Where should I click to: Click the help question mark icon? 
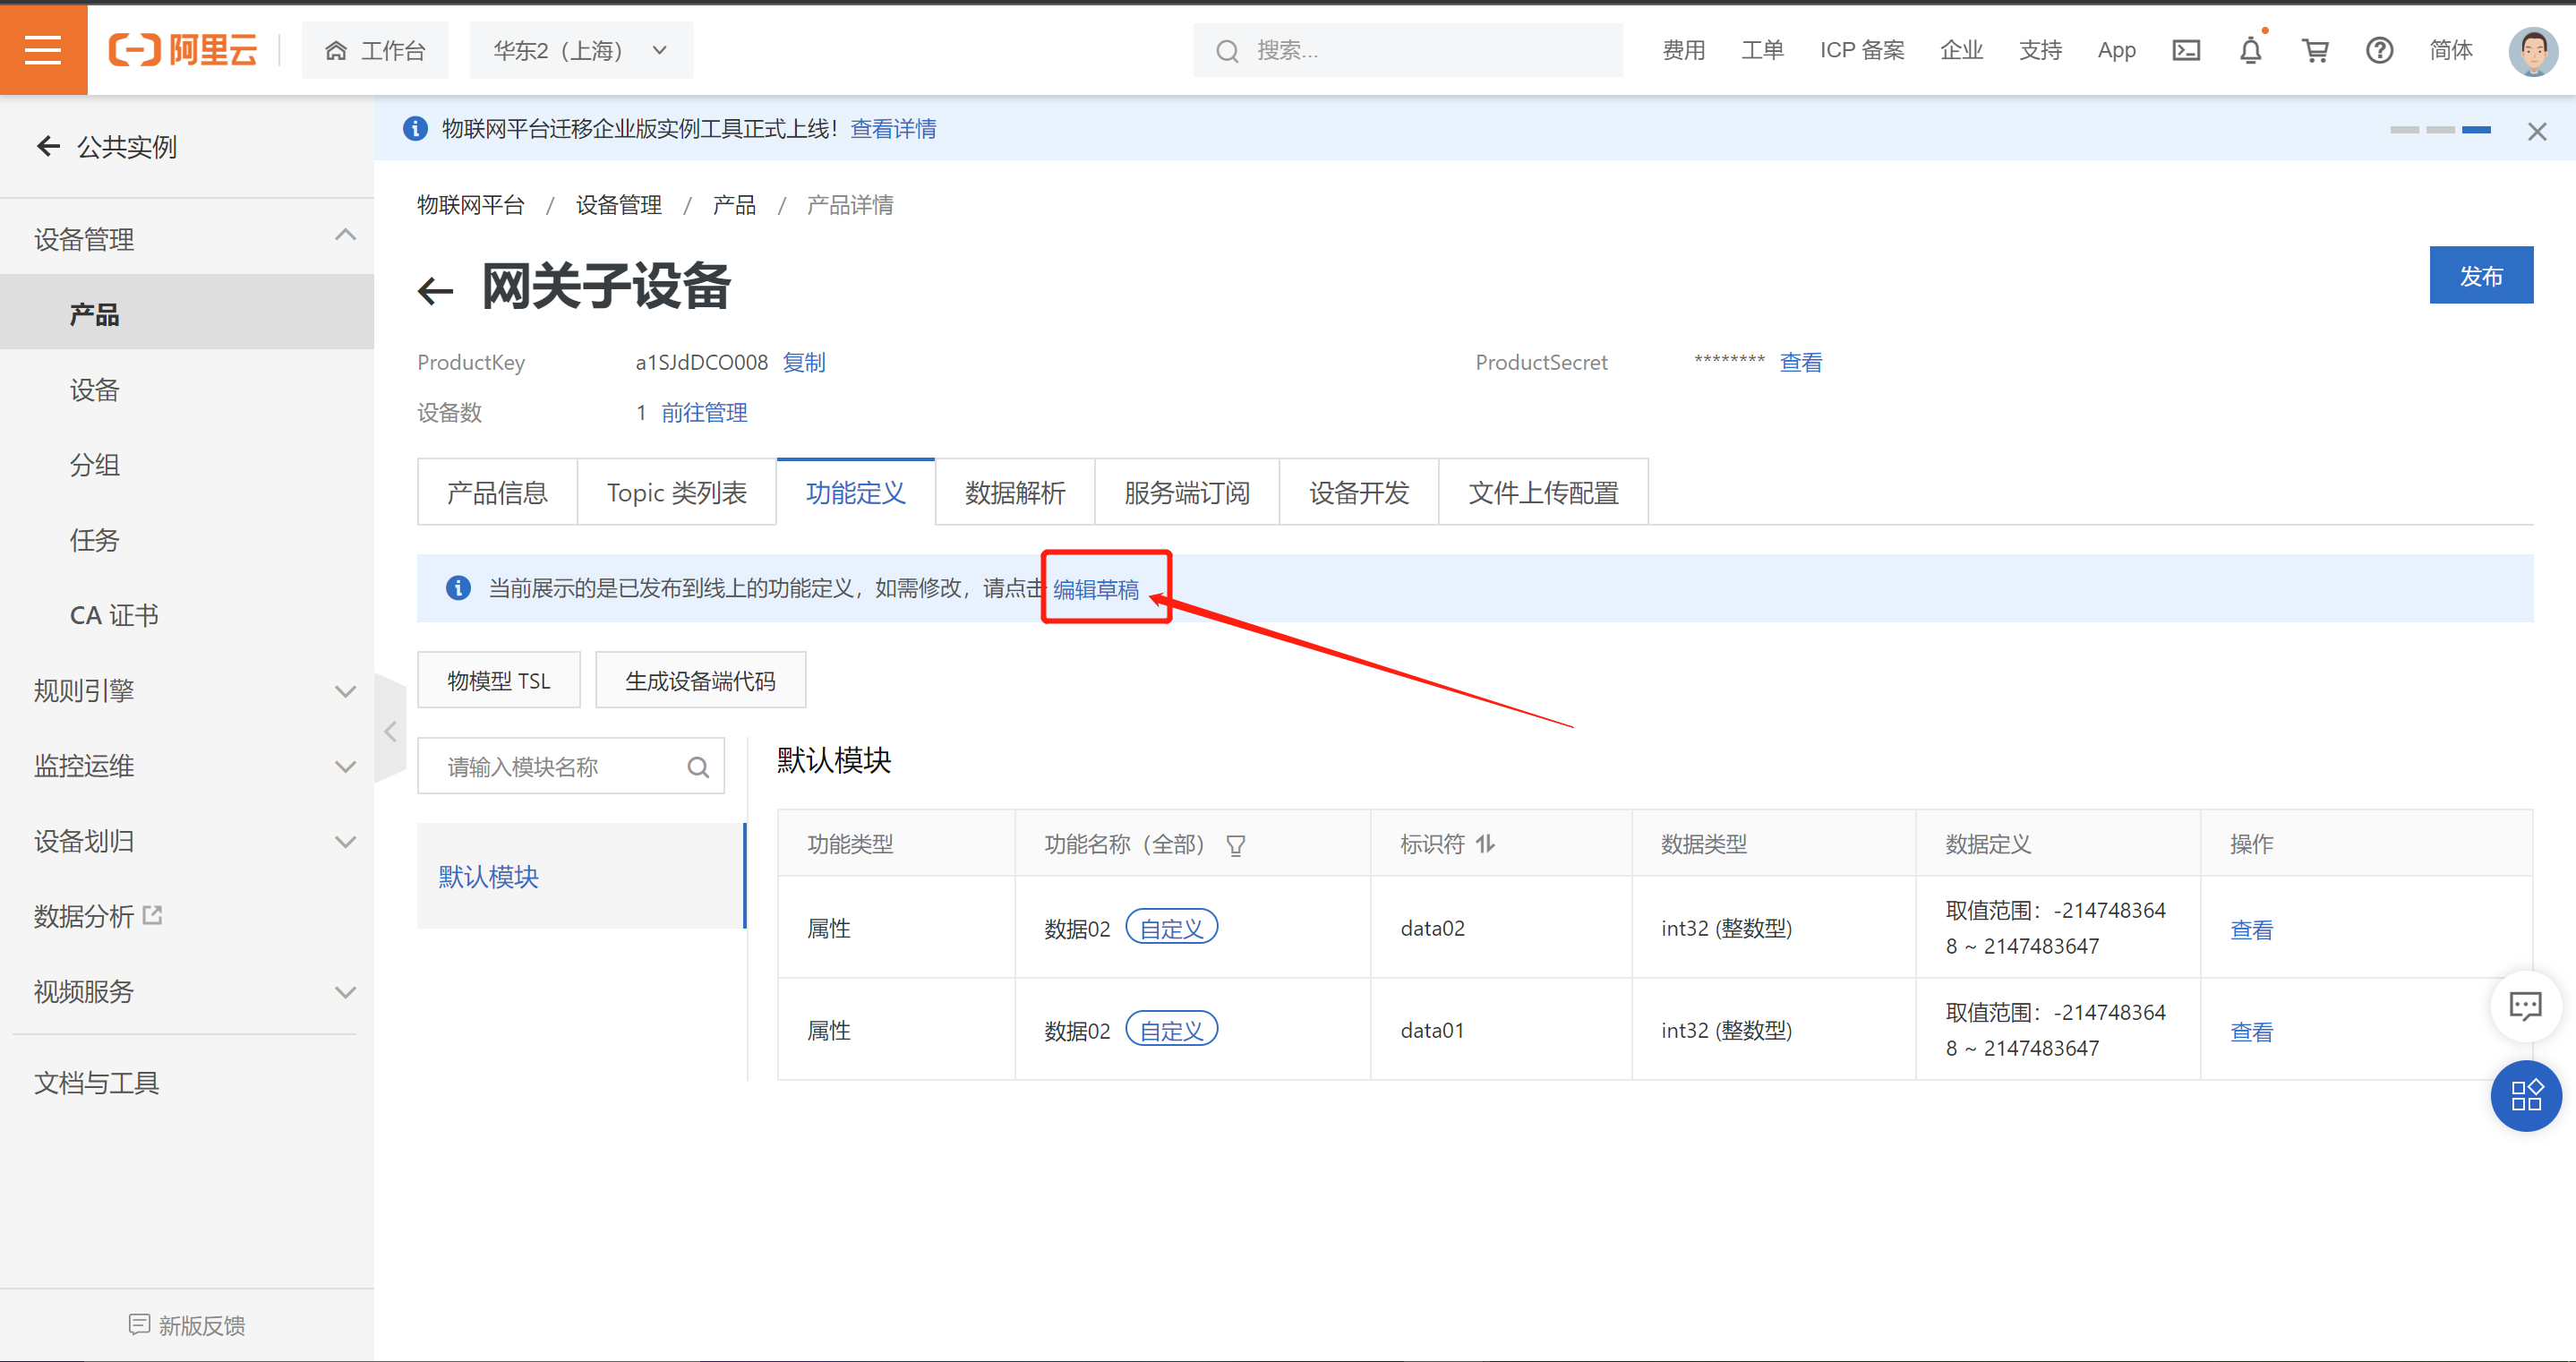coord(2379,50)
